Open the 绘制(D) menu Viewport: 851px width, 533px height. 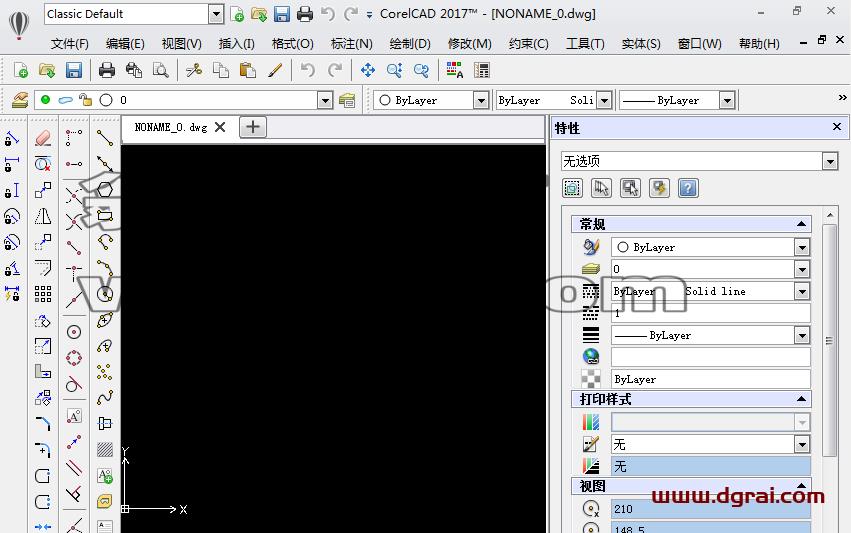[x=410, y=43]
